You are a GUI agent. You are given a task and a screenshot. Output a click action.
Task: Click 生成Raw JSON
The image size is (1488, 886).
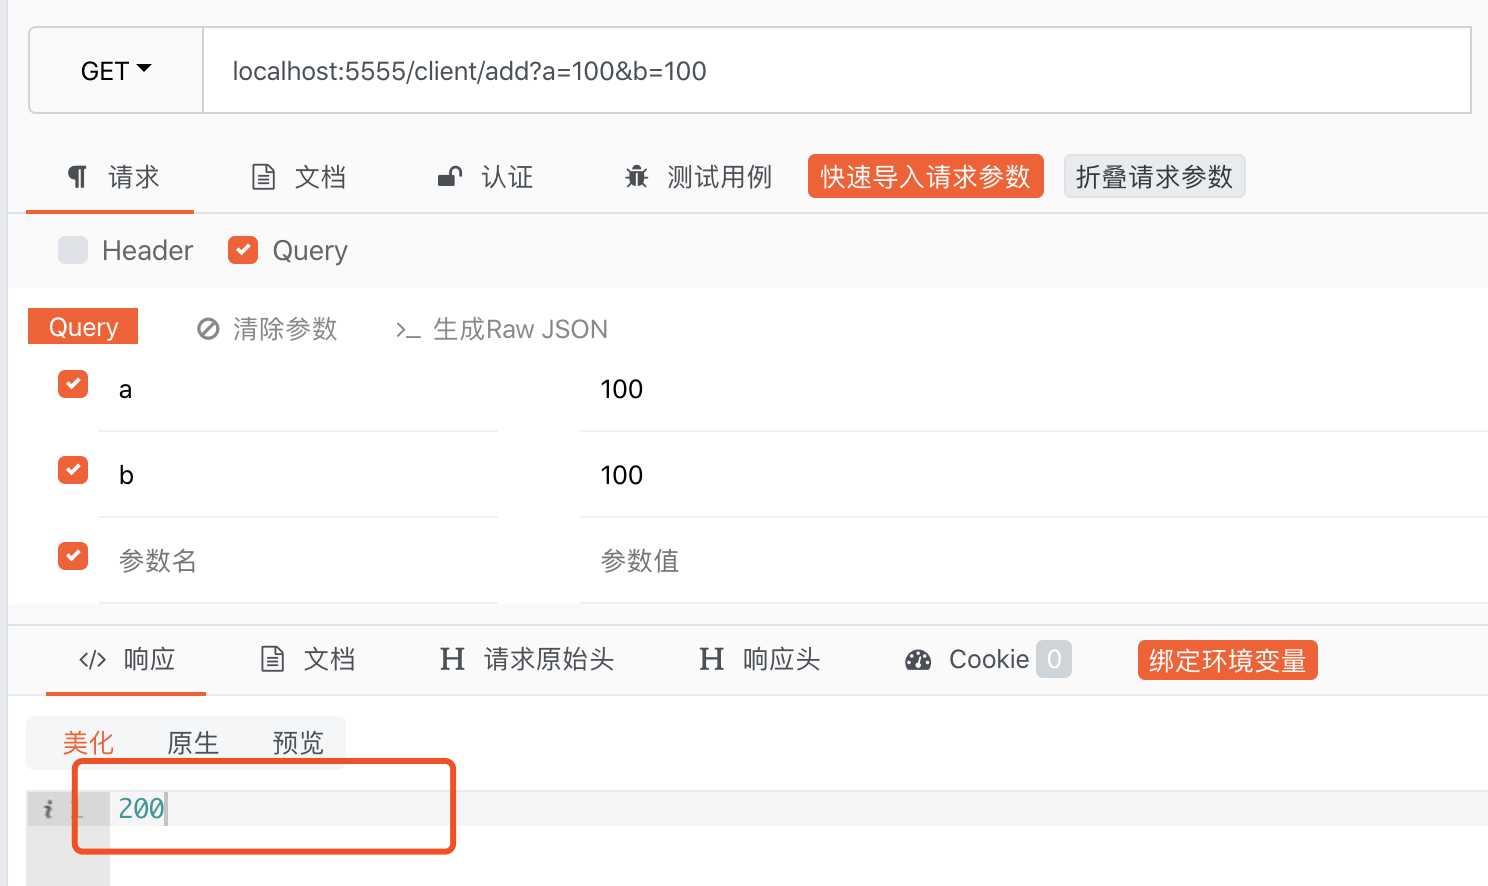(501, 329)
